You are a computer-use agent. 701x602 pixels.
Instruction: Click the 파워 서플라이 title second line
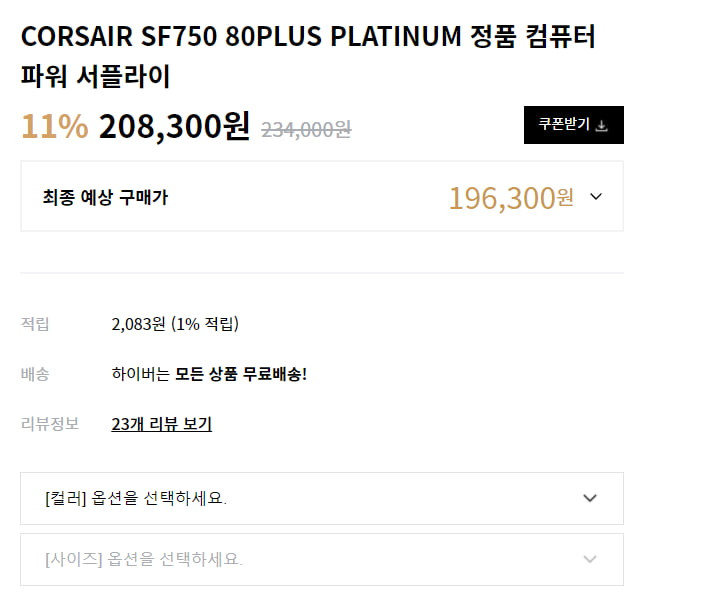coord(95,76)
